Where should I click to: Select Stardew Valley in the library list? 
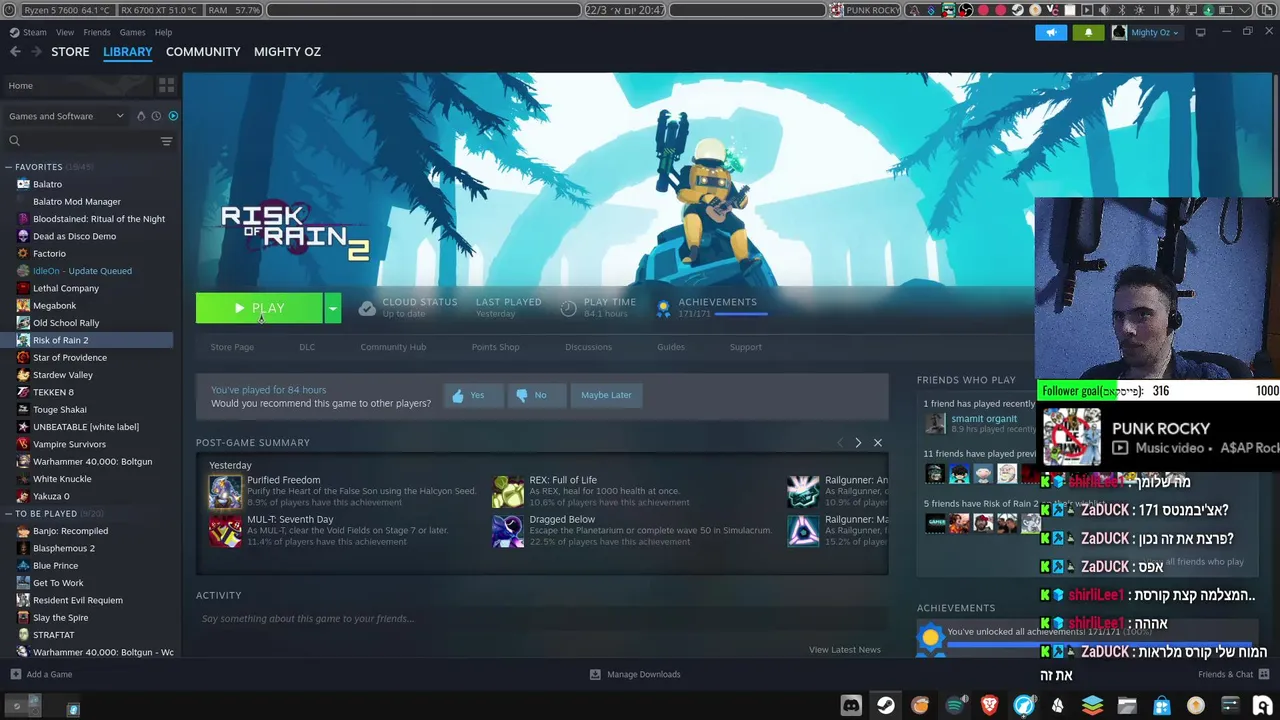(62, 375)
